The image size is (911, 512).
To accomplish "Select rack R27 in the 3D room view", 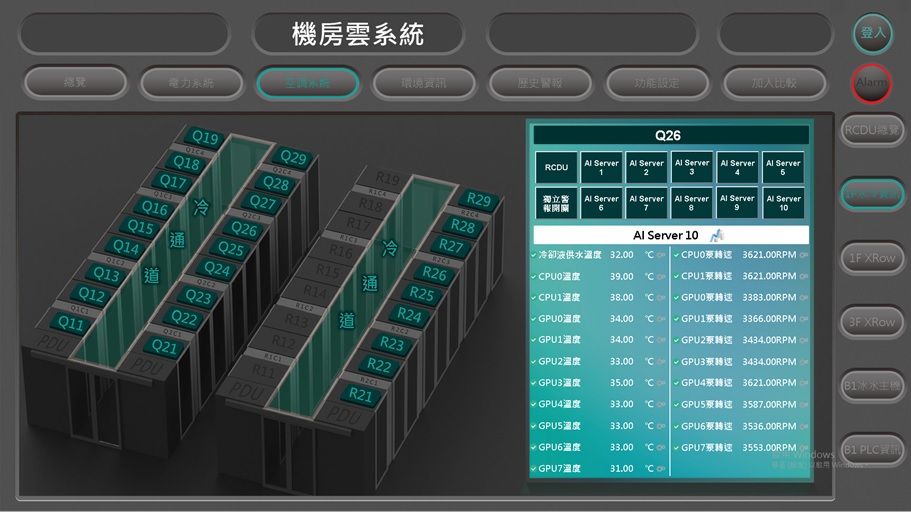I will 450,246.
